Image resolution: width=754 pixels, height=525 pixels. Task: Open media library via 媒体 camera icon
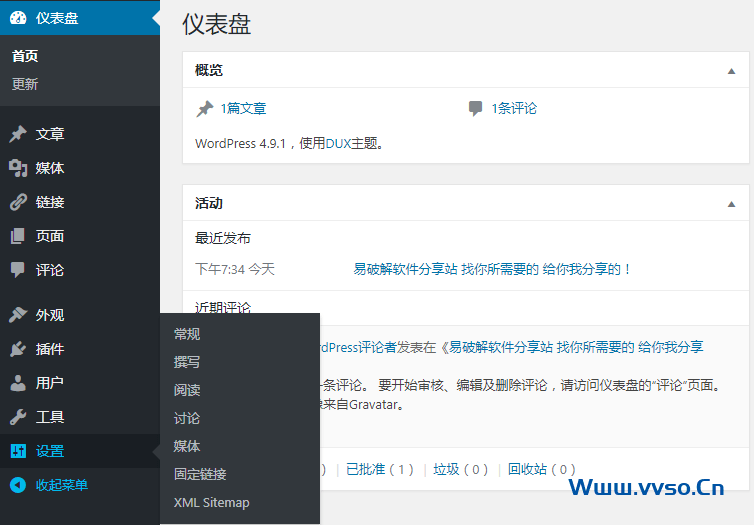pyautogui.click(x=18, y=168)
